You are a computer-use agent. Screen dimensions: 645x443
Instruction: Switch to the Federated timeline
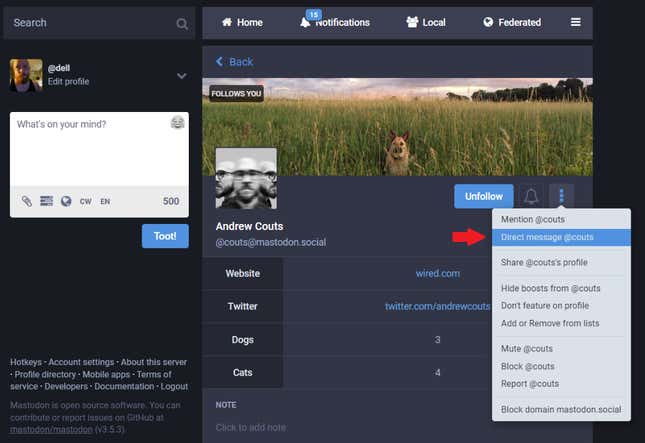[512, 22]
